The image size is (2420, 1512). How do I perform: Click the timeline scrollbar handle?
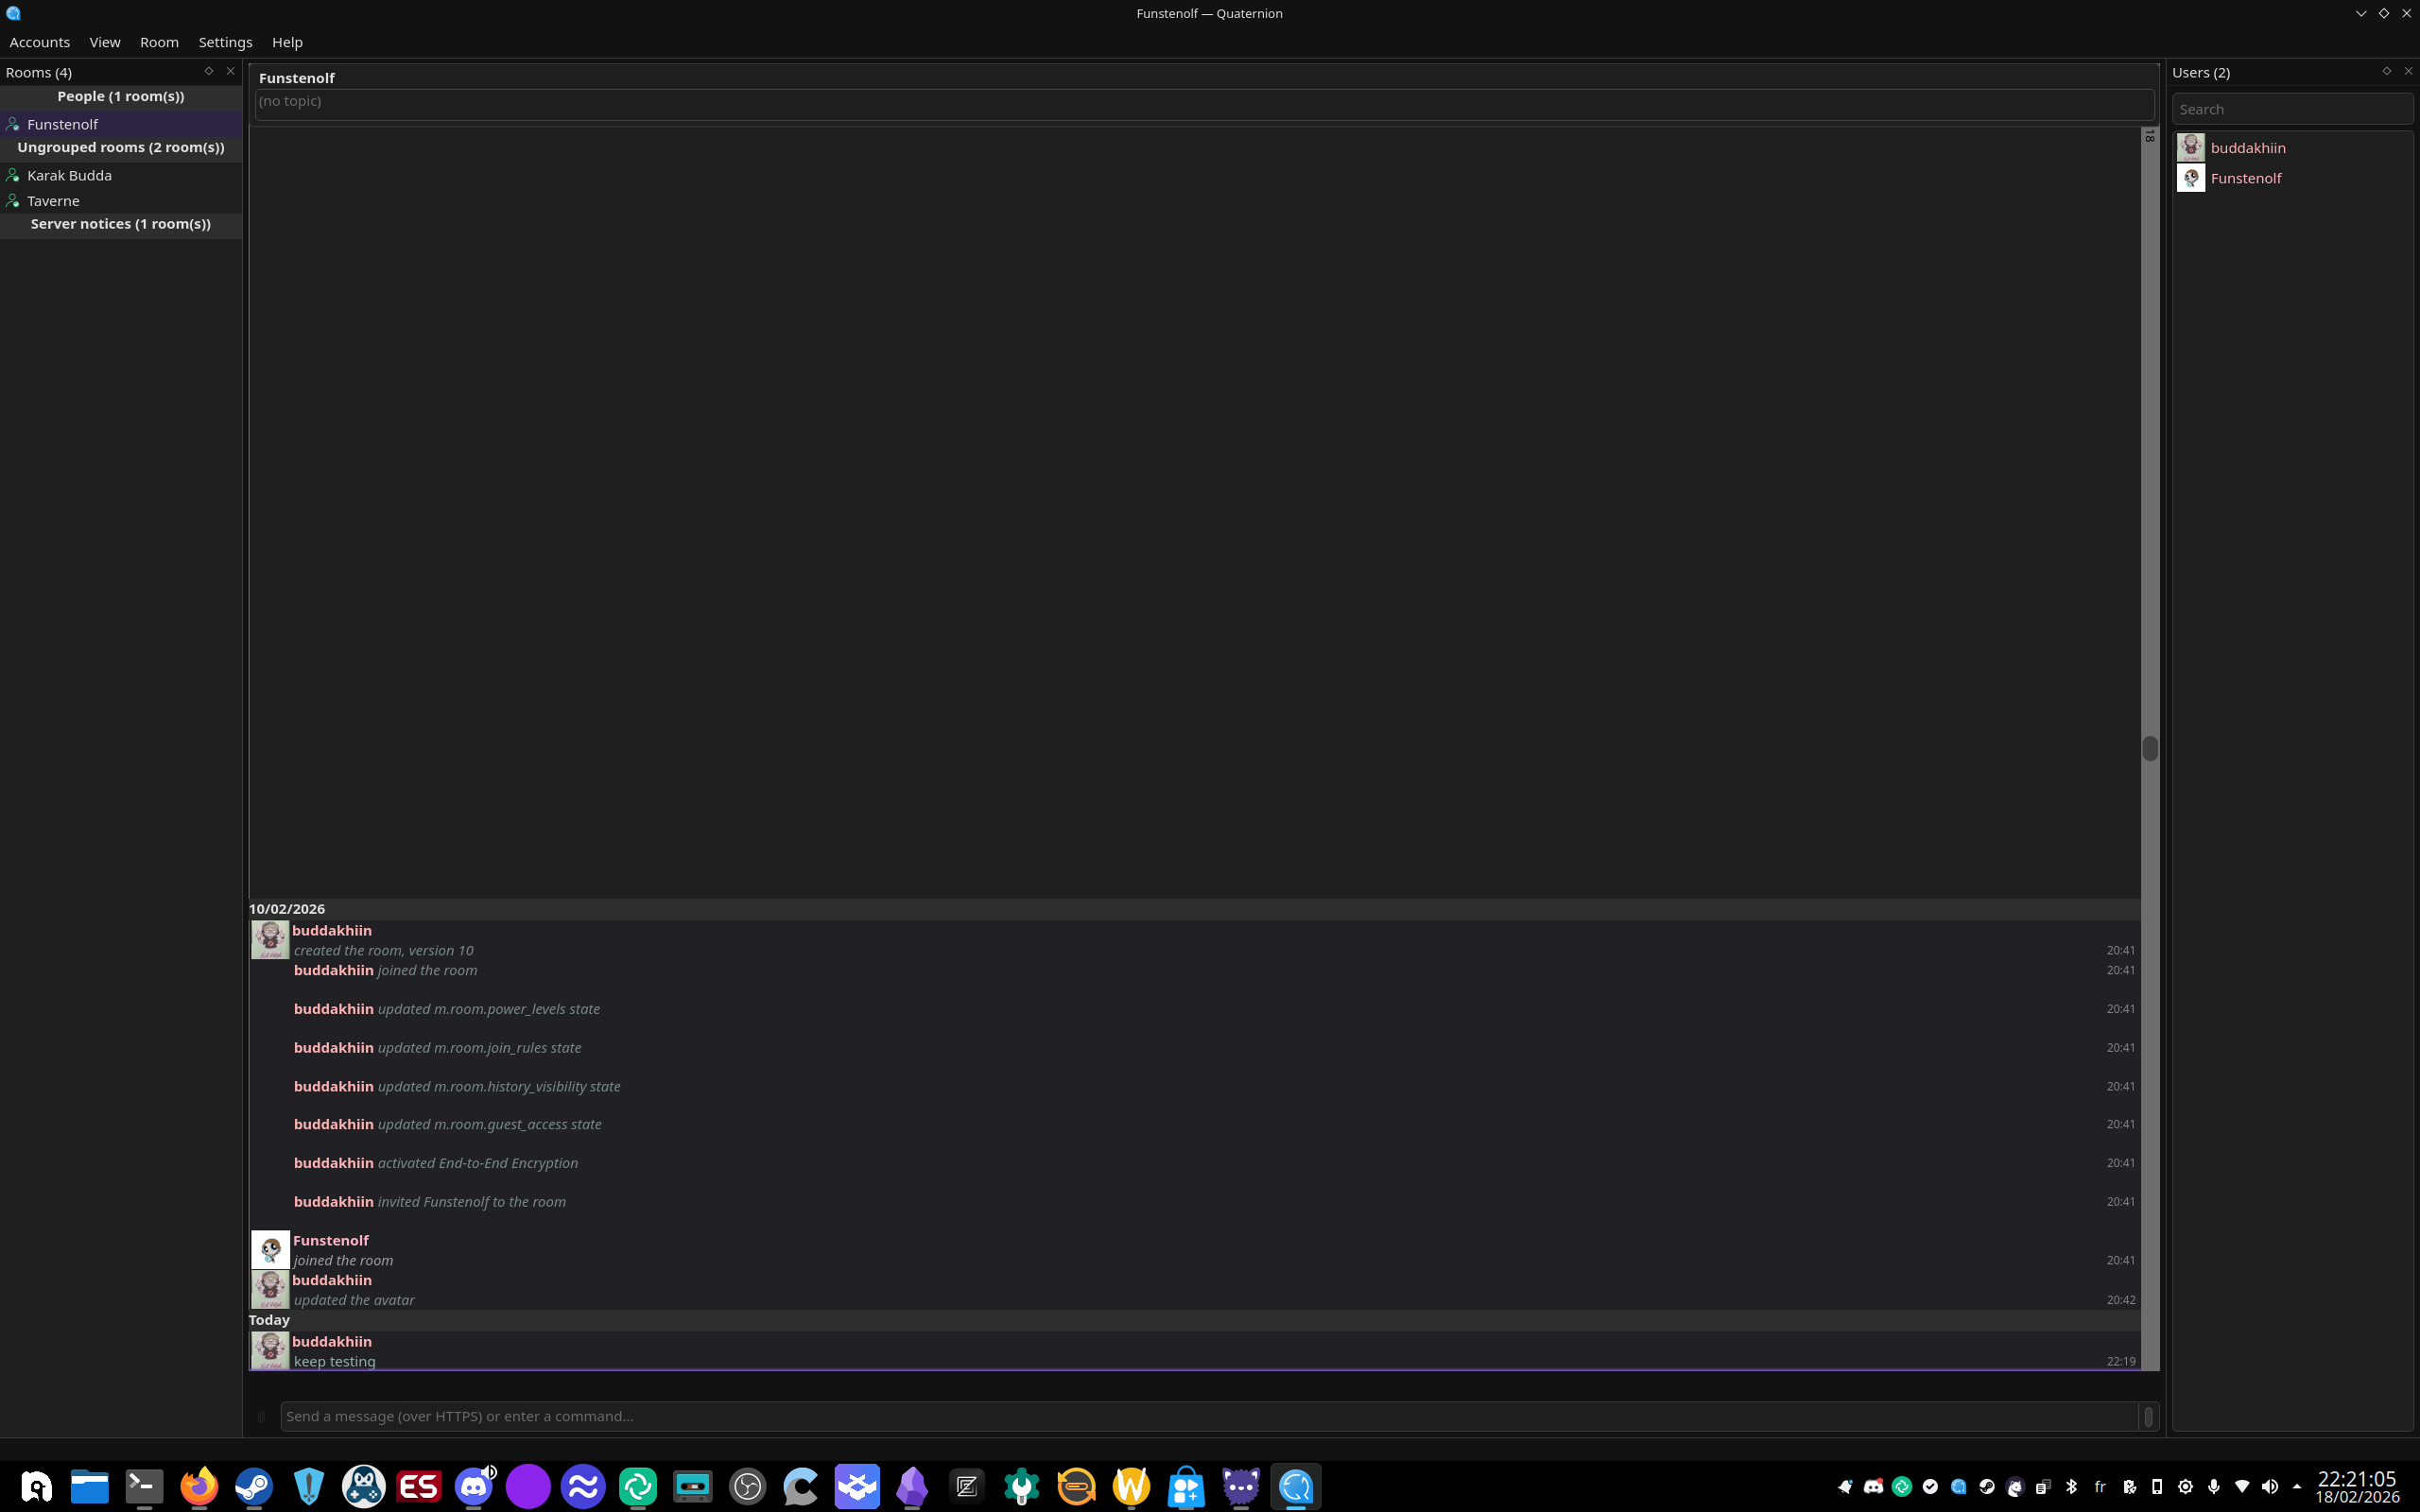2149,748
